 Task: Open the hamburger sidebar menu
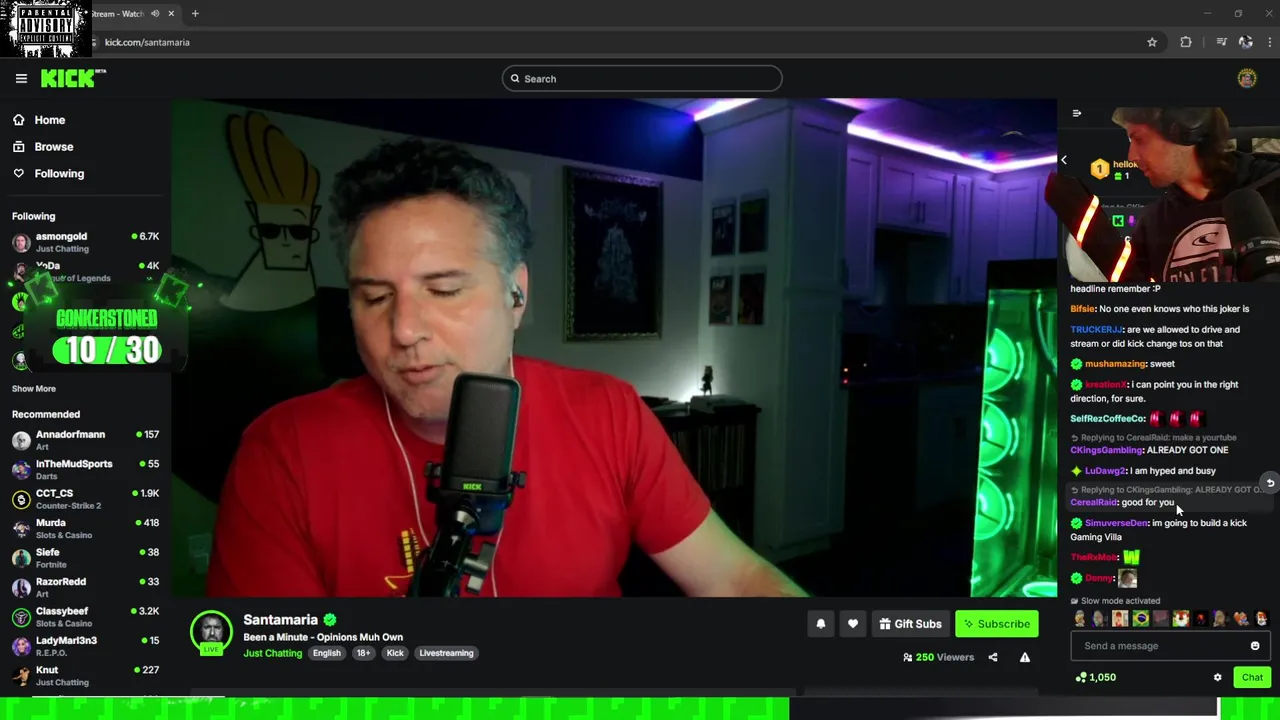point(21,78)
